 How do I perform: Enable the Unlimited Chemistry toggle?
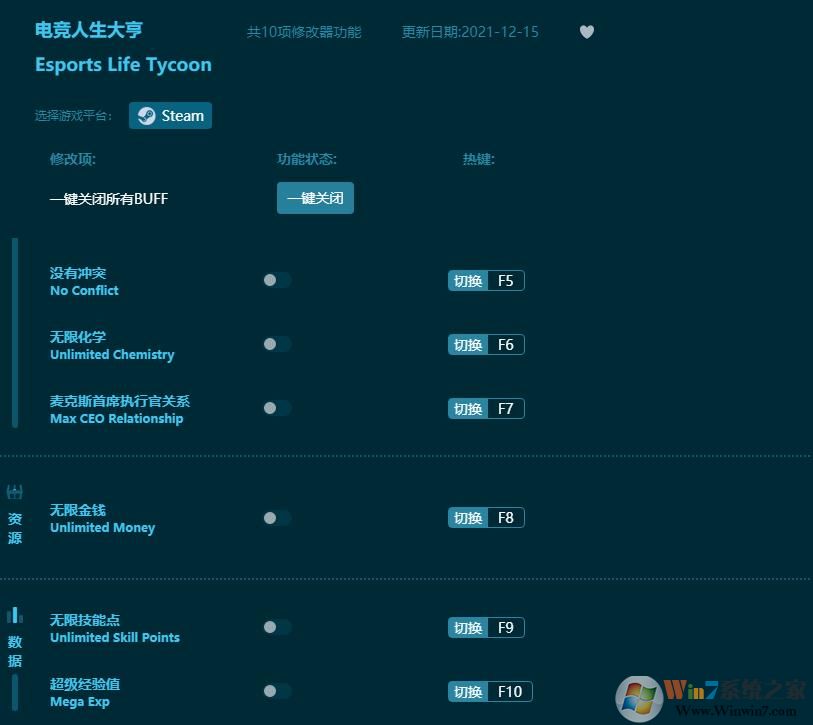pos(277,344)
